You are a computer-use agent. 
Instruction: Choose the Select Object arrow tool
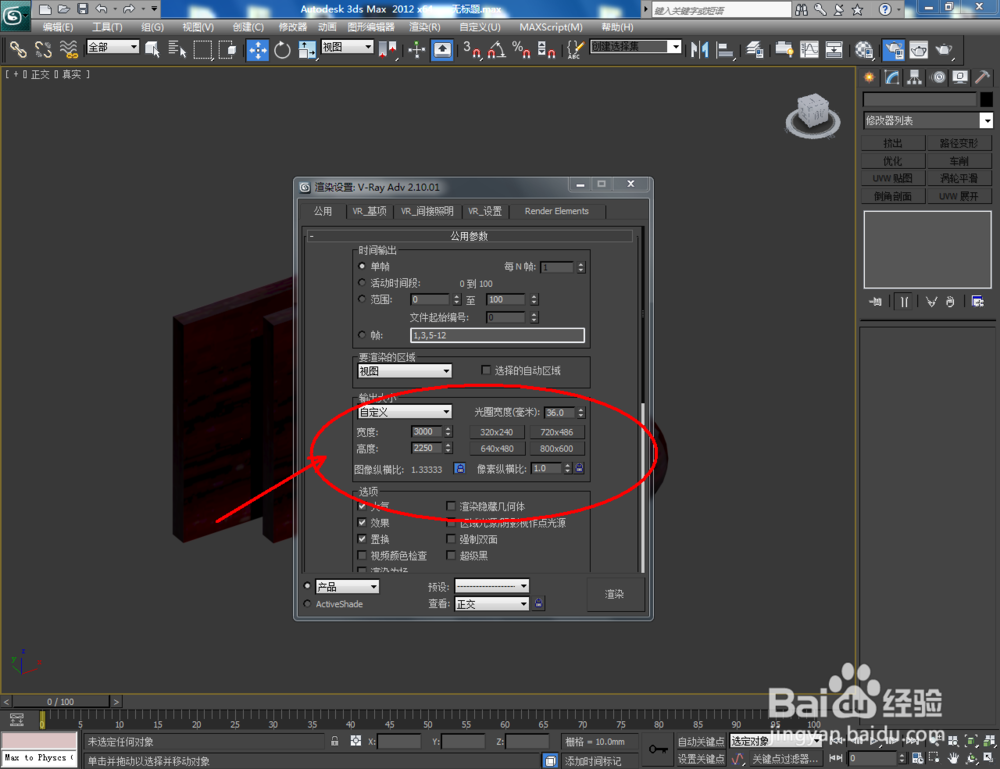(152, 50)
